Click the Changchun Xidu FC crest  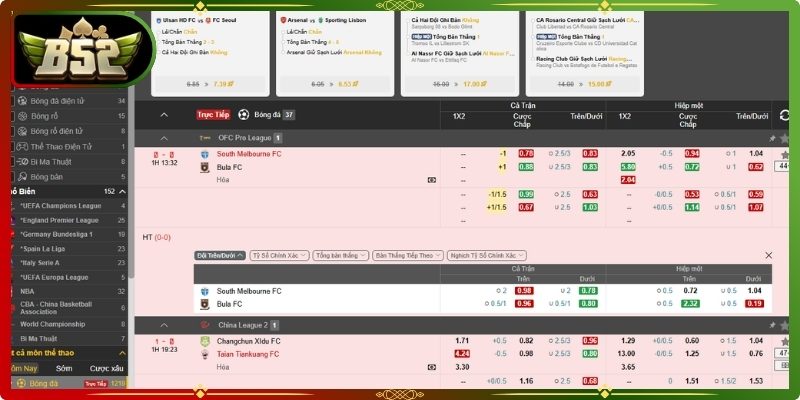pos(205,341)
